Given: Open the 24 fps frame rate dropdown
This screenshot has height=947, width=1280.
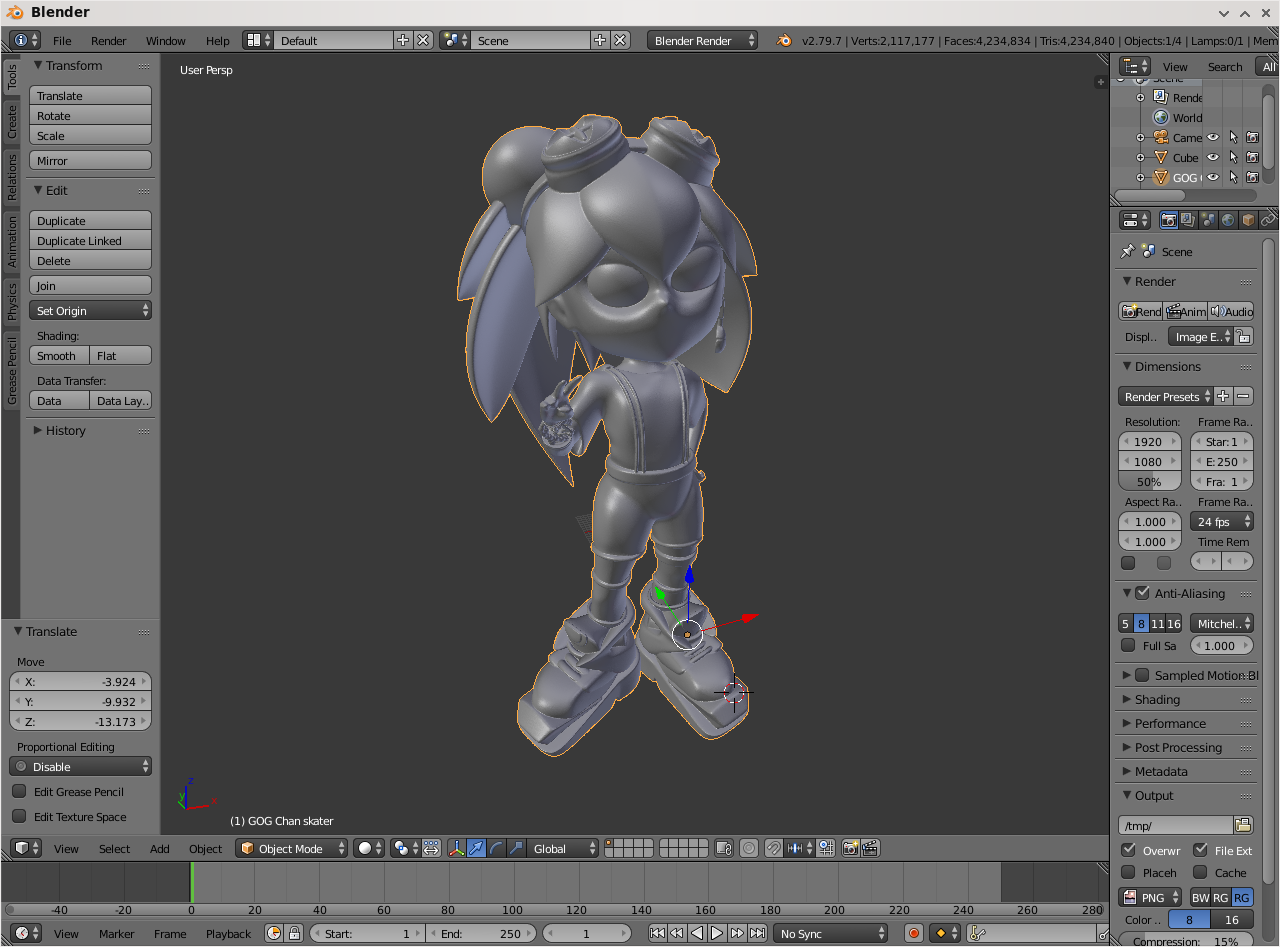Looking at the screenshot, I should (1221, 521).
